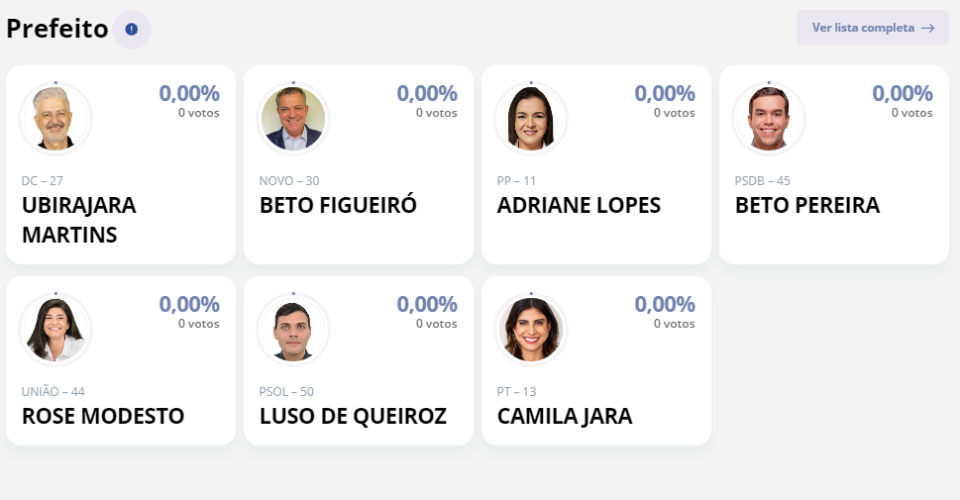Open Rose Modesto candidate photo

pyautogui.click(x=55, y=329)
